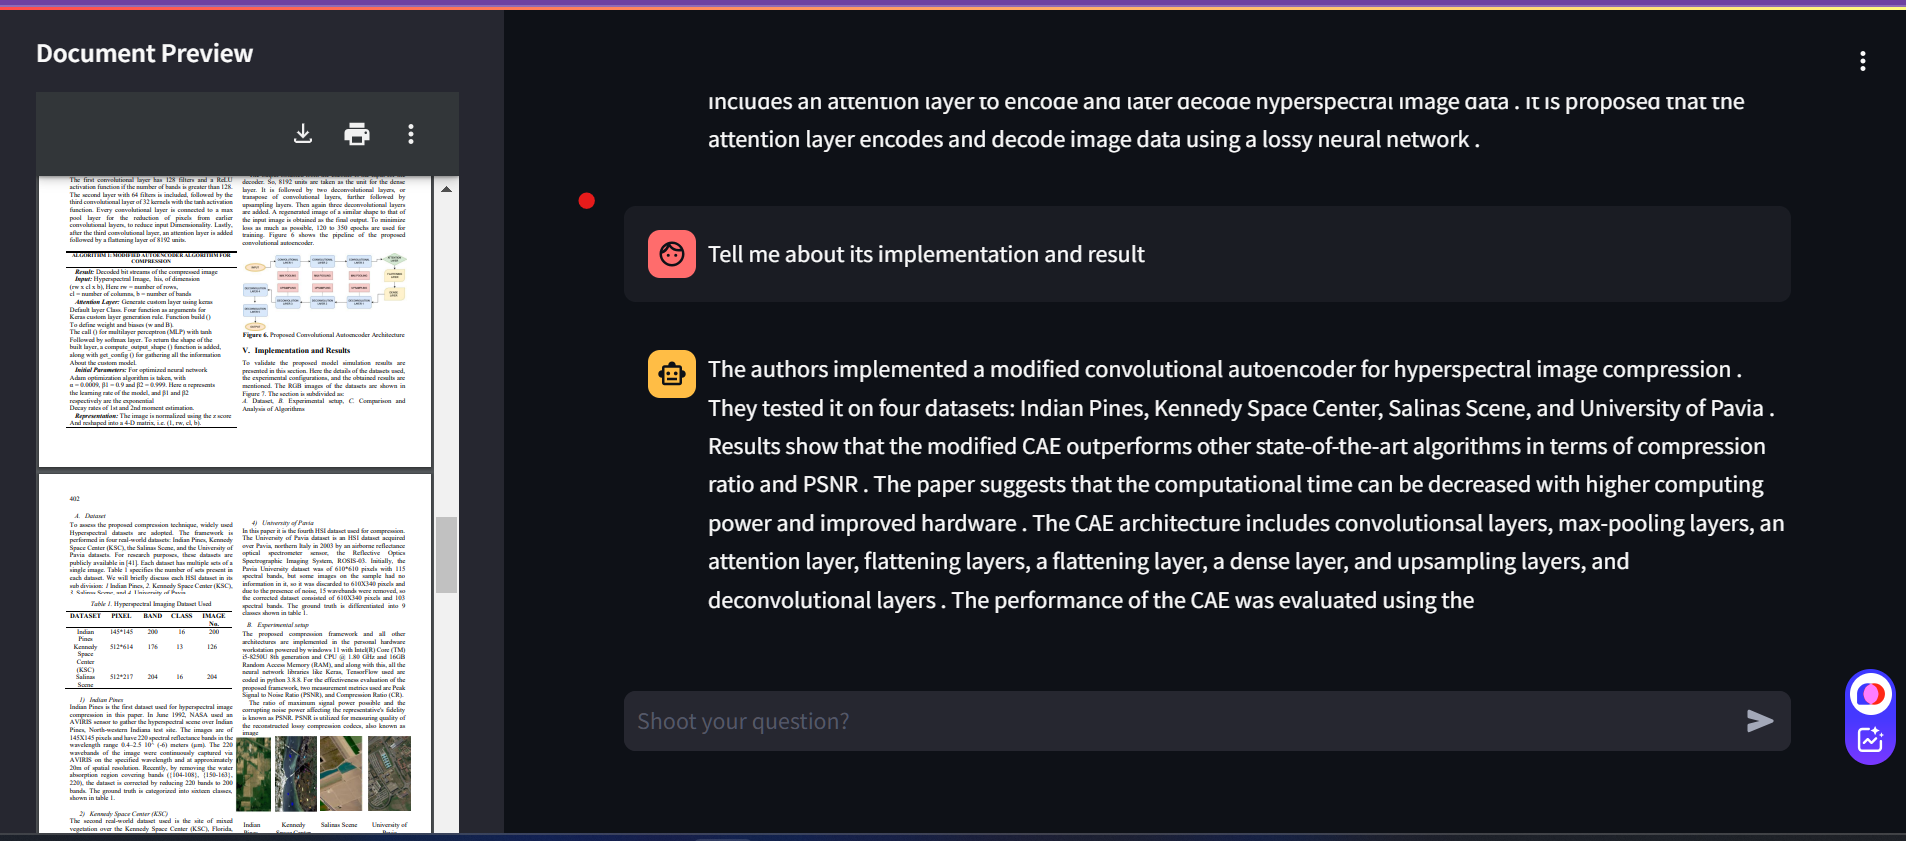Click the assistant clipboard avatar icon
This screenshot has height=841, width=1906.
(x=671, y=374)
